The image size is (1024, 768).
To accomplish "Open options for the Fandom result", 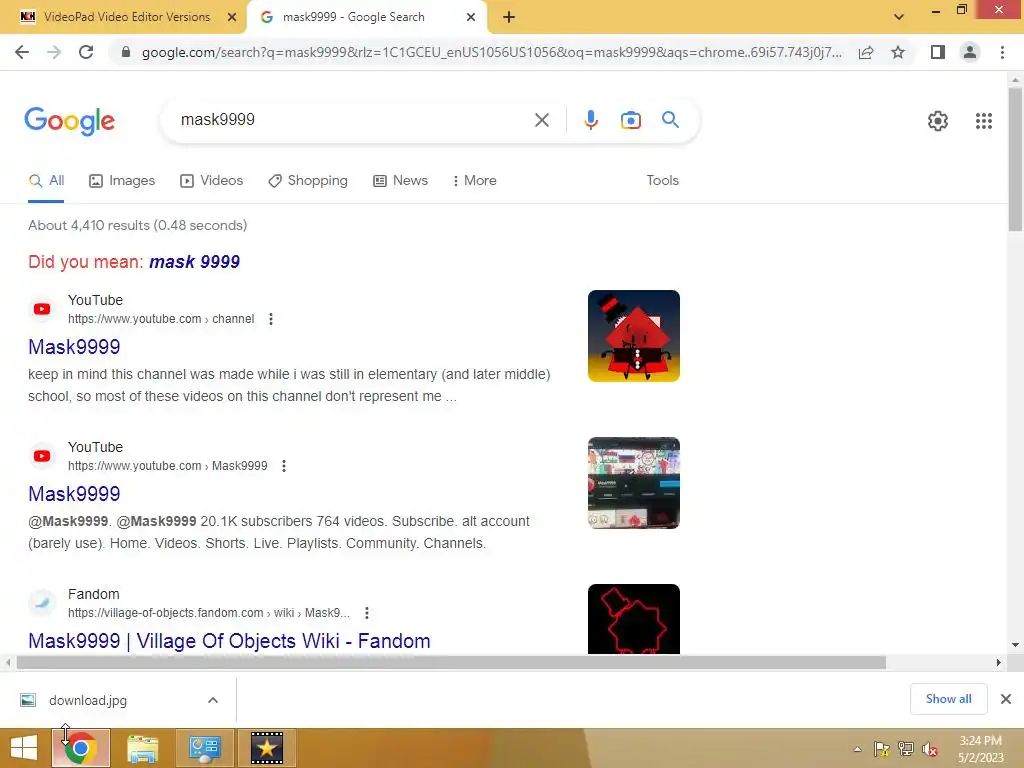I will coord(366,613).
